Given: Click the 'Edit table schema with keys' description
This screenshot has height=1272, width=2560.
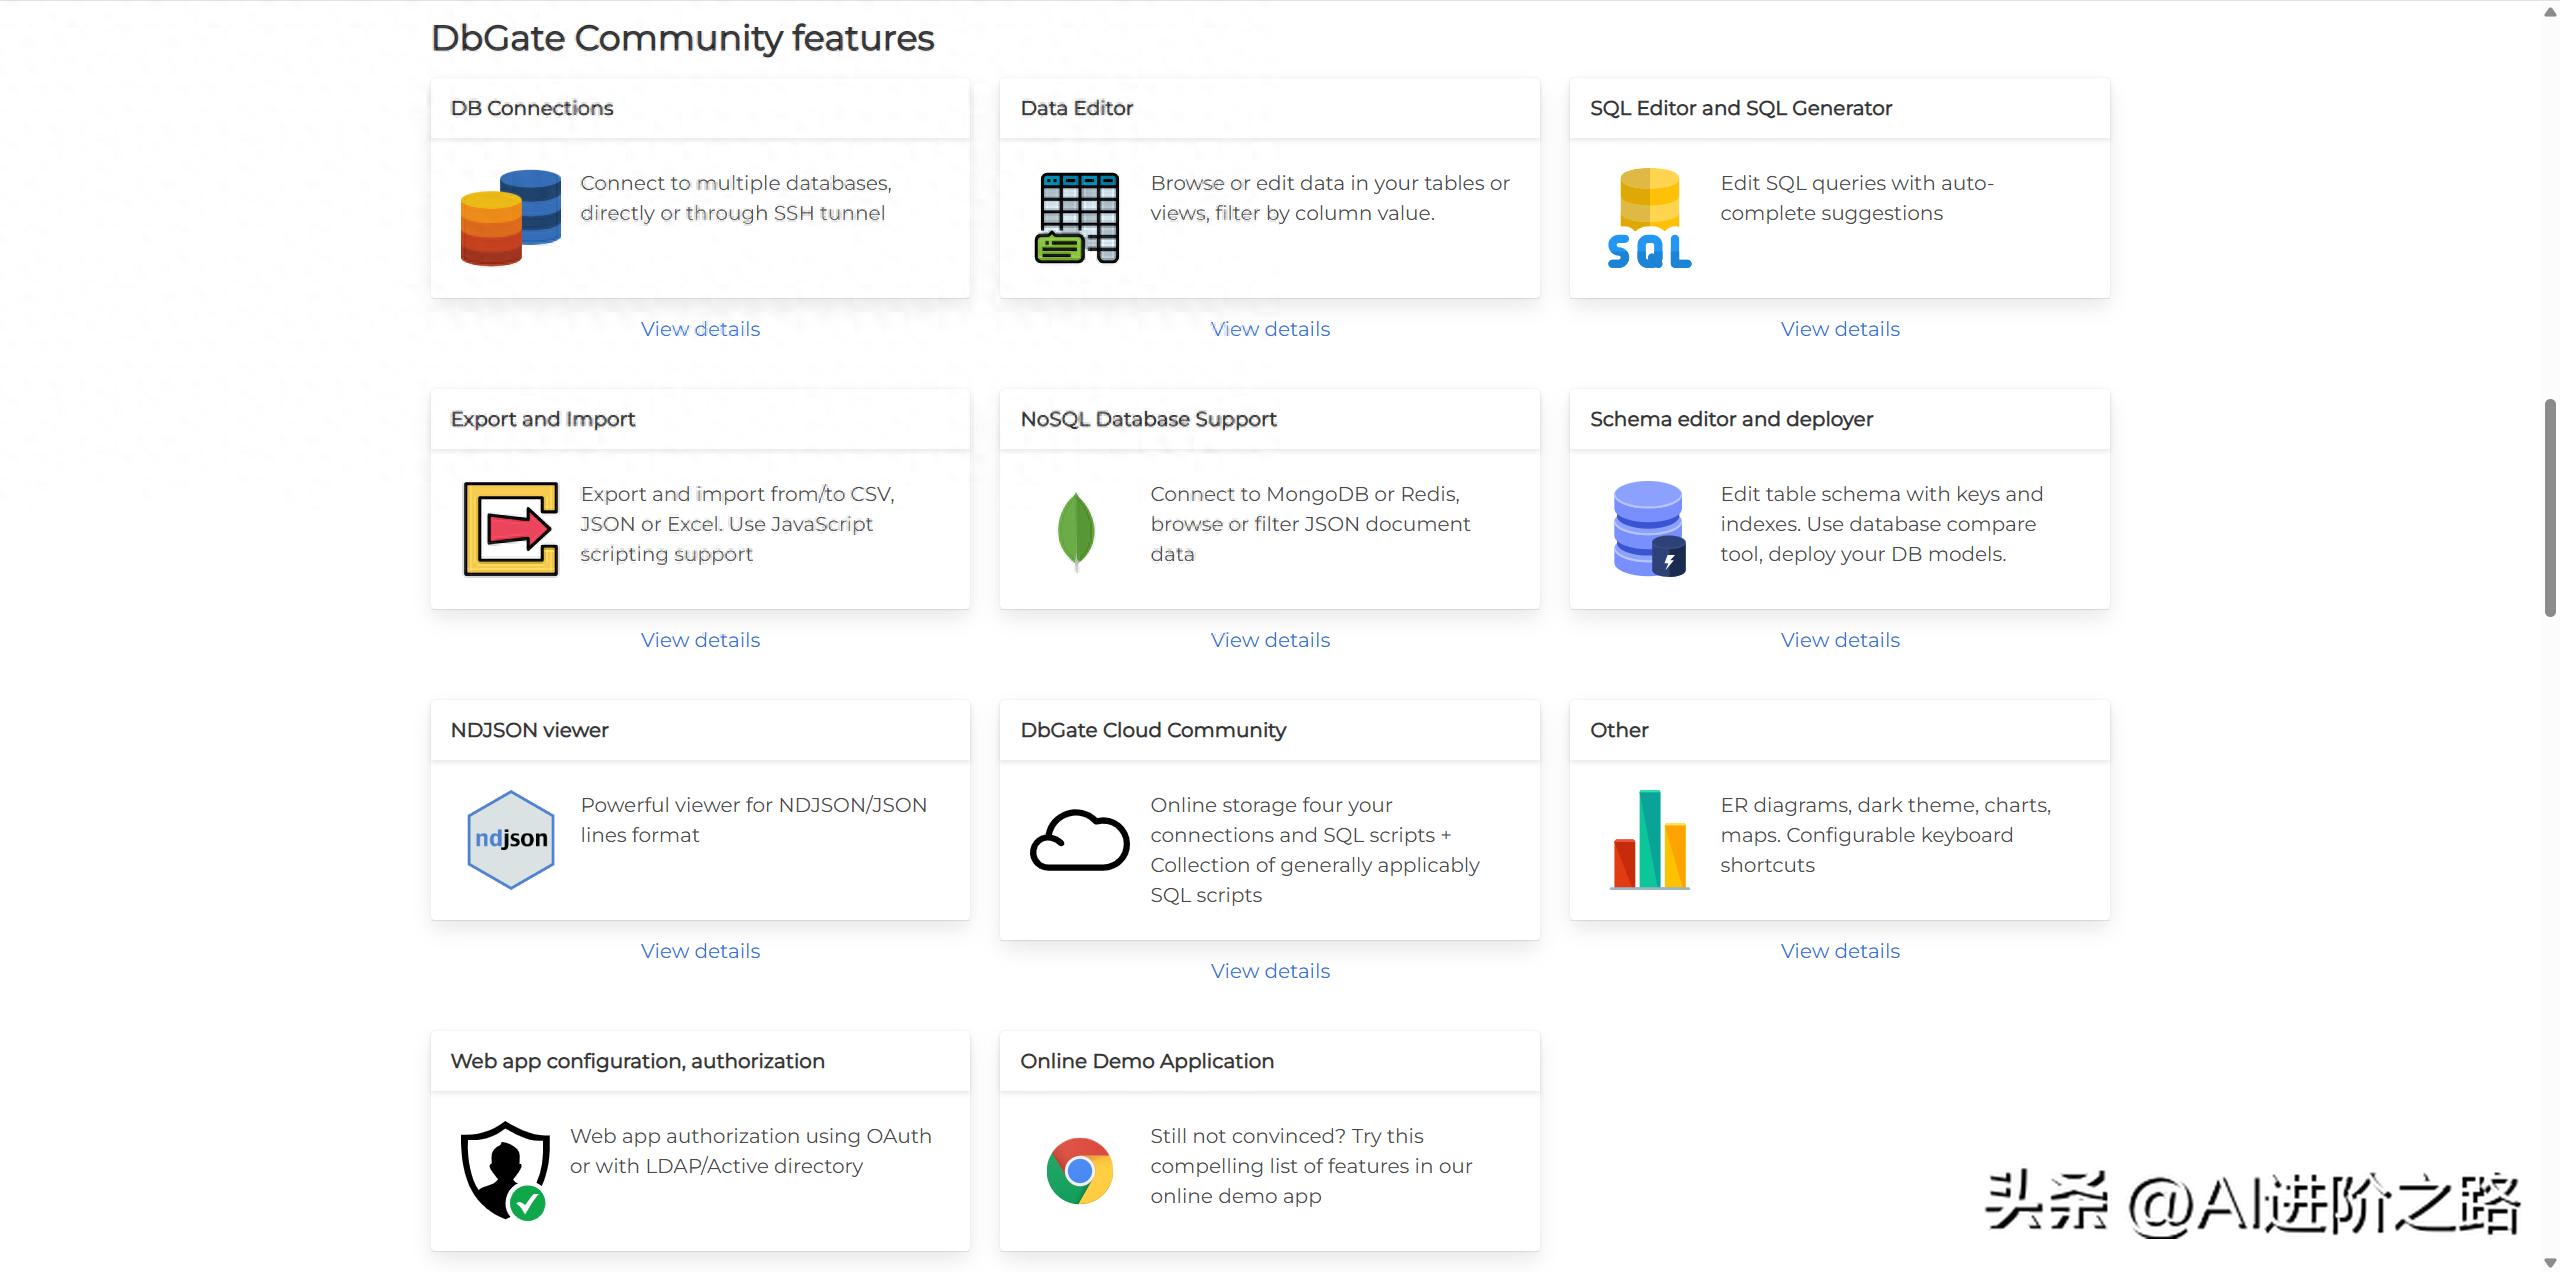Looking at the screenshot, I should tap(1881, 524).
